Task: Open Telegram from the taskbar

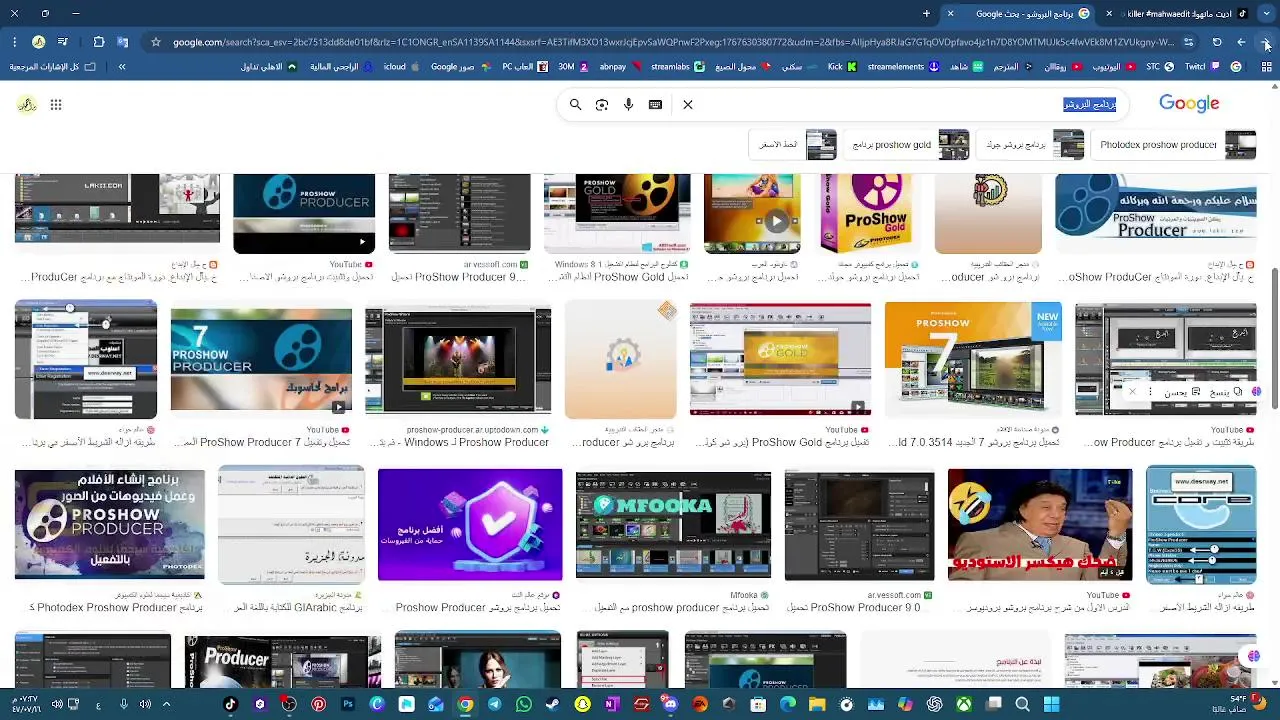Action: [x=494, y=704]
